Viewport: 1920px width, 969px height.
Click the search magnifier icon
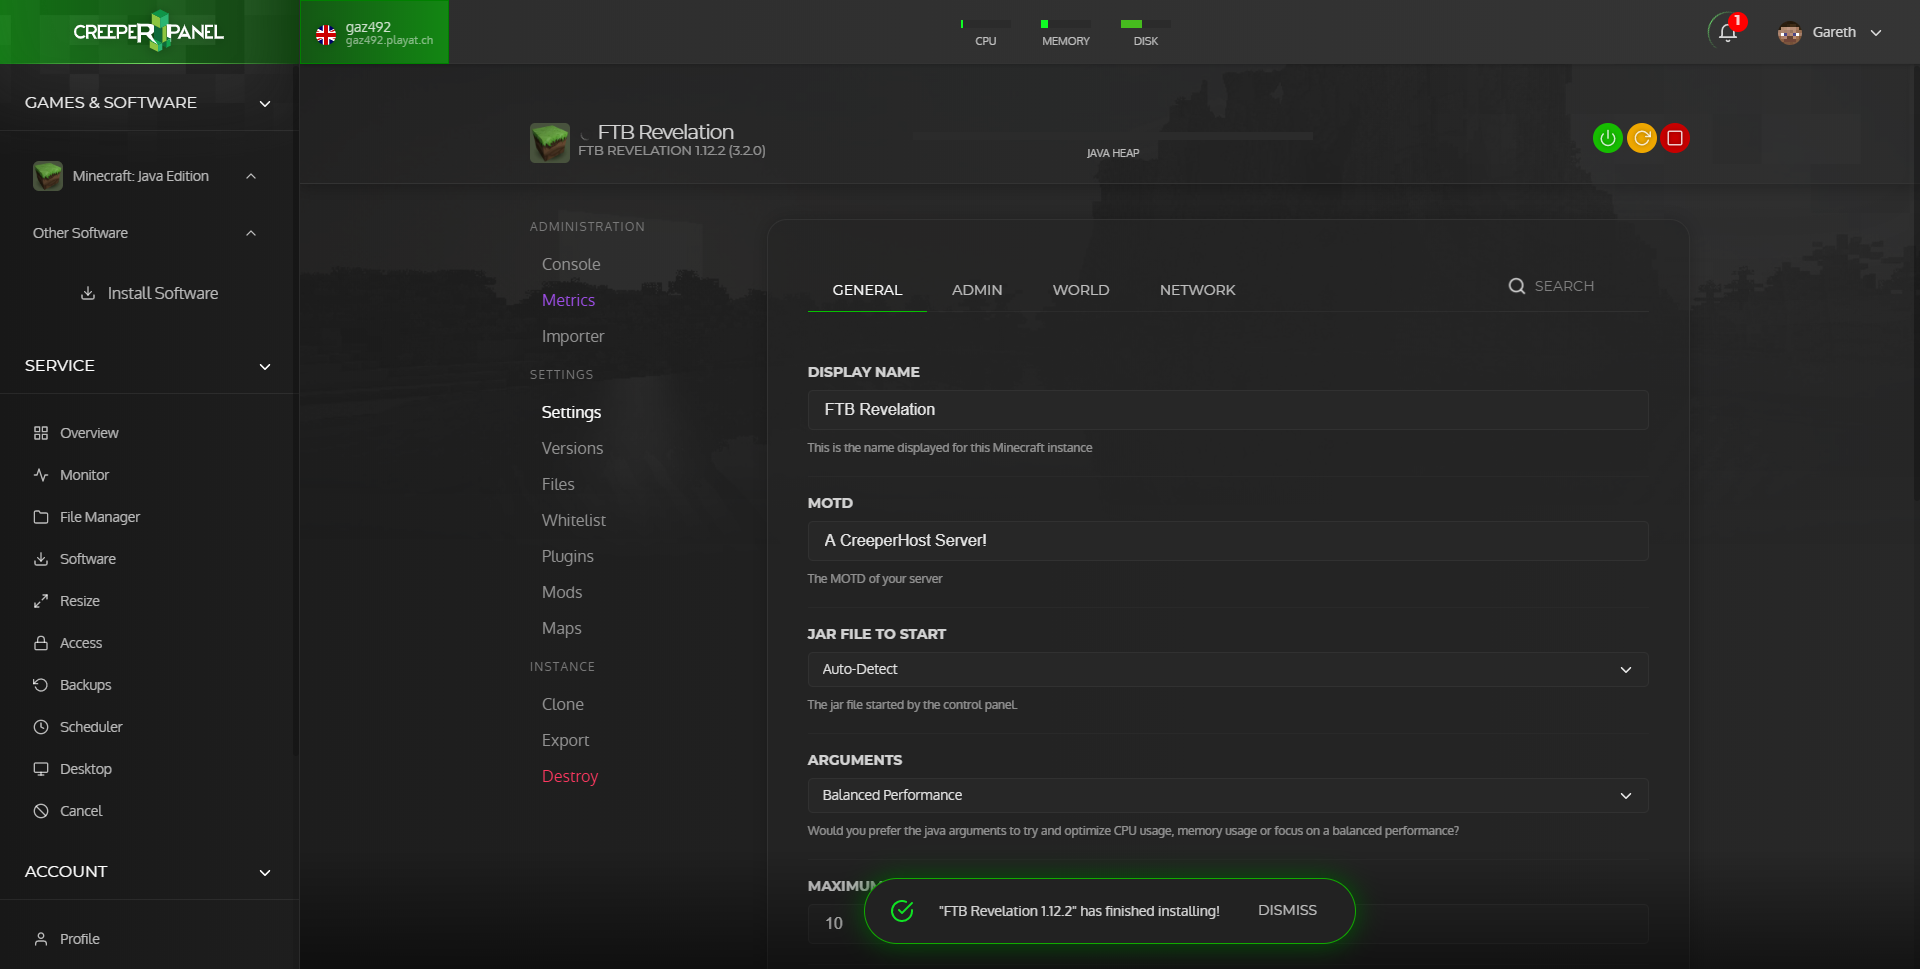[1517, 286]
